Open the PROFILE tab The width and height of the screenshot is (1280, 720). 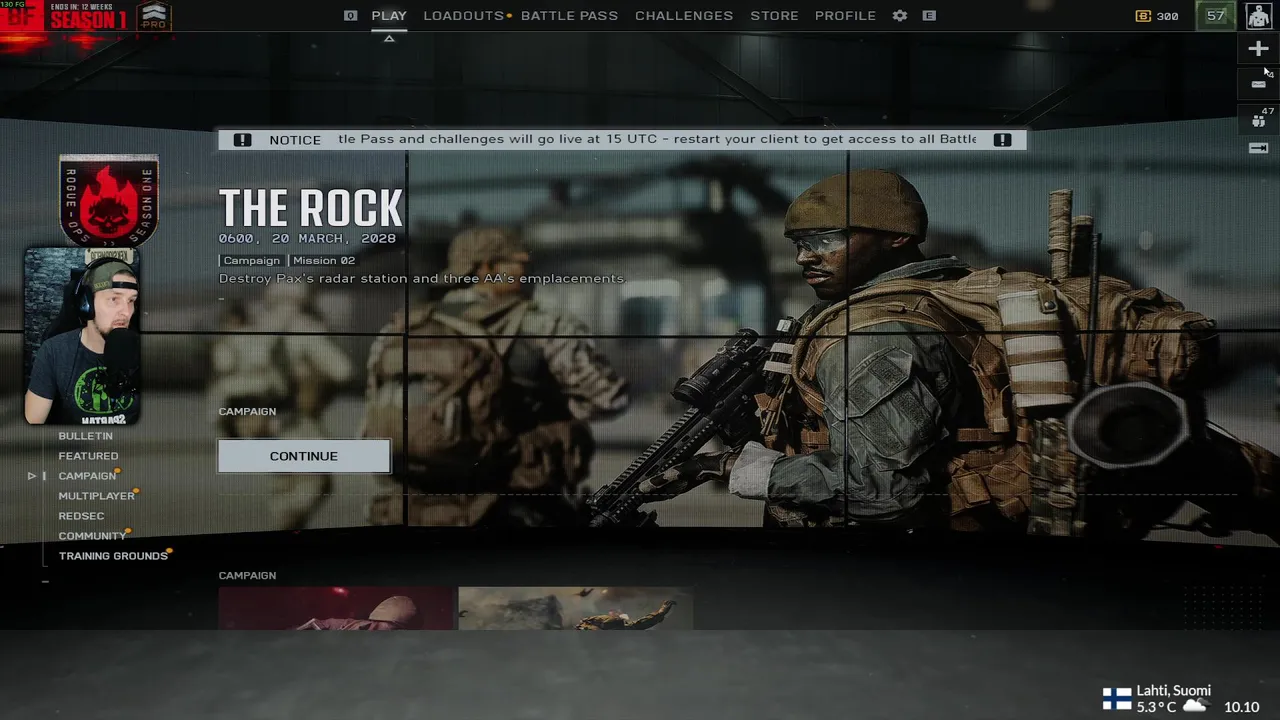[x=845, y=16]
